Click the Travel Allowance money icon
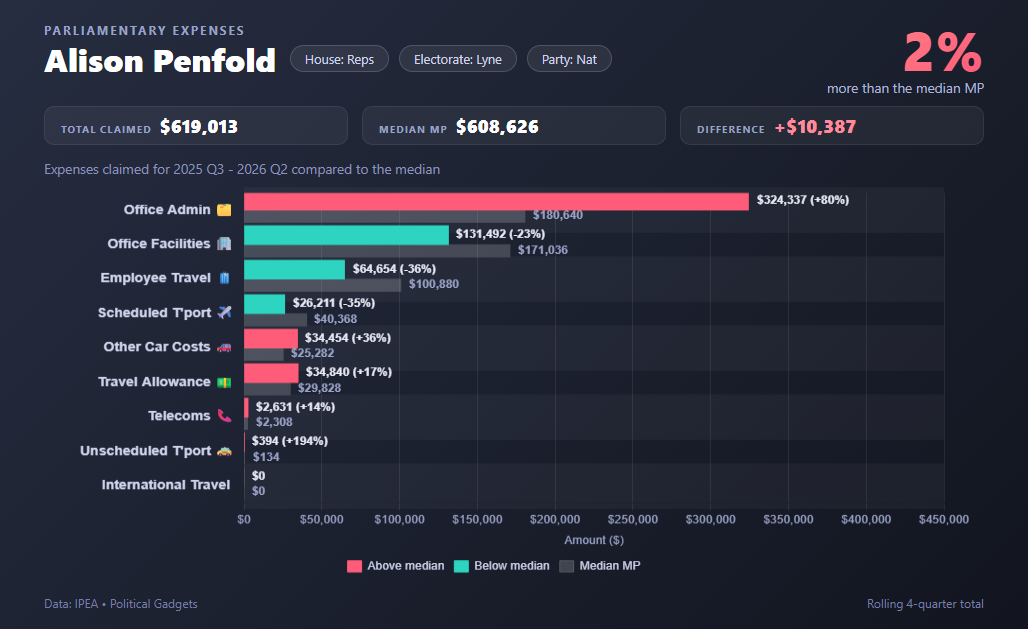 [224, 382]
